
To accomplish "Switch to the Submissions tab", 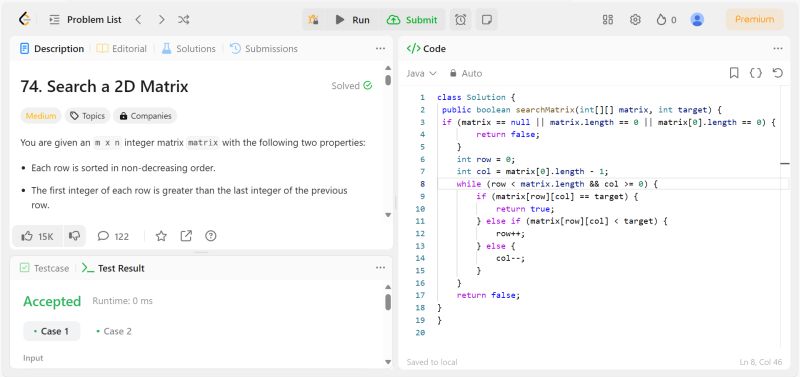I will tap(264, 49).
